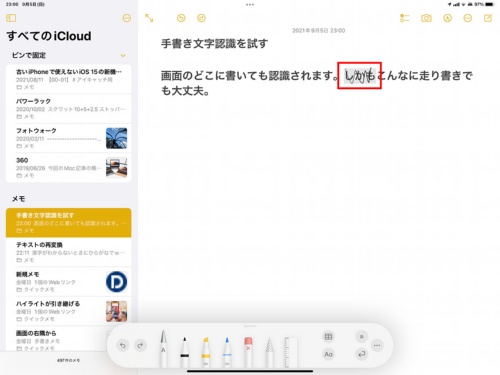Redo using the top toolbar arrow
This screenshot has width=500, height=375.
pos(201,18)
